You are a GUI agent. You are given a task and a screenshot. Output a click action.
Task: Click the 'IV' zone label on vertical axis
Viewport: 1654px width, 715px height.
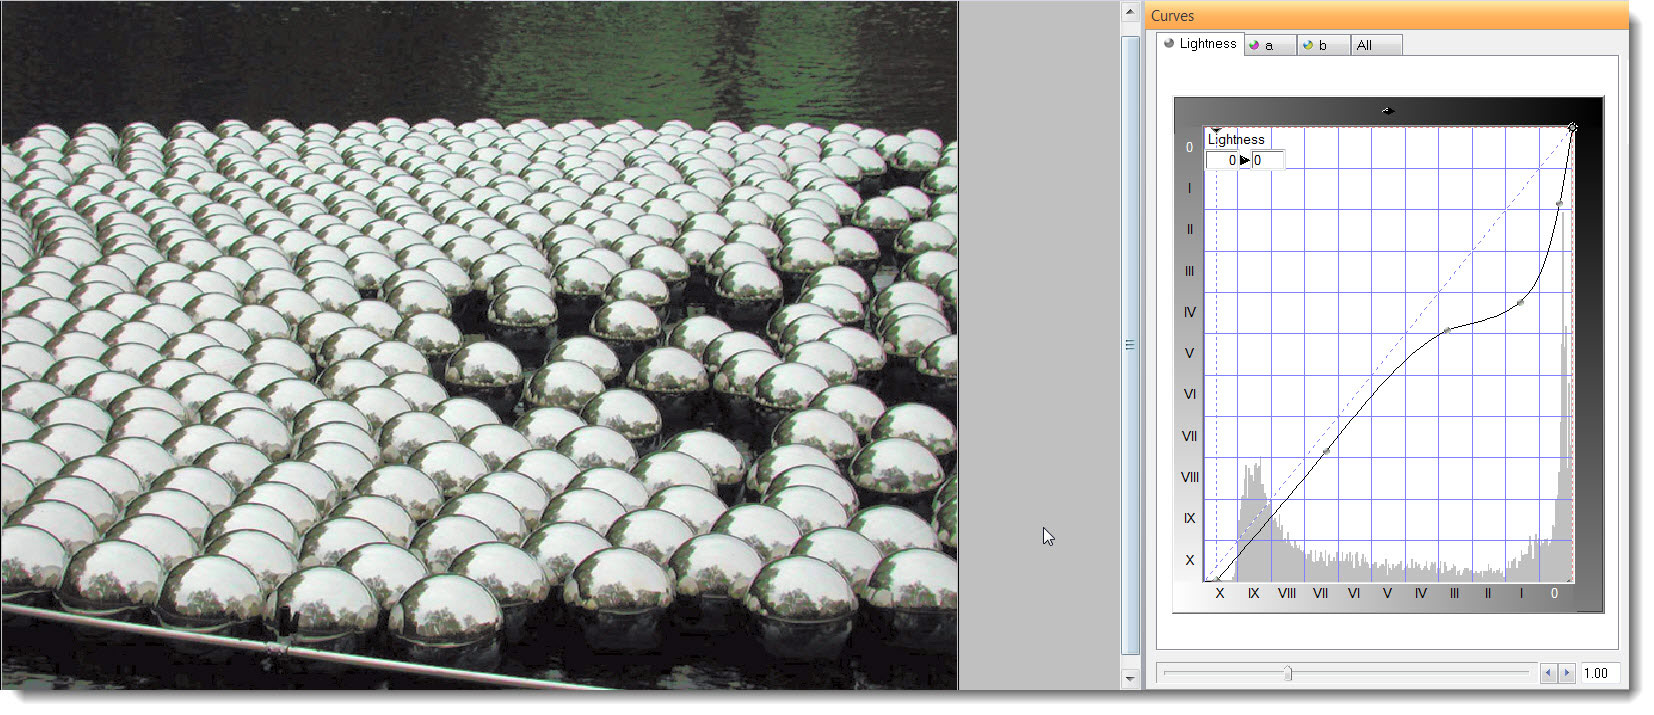click(x=1189, y=312)
